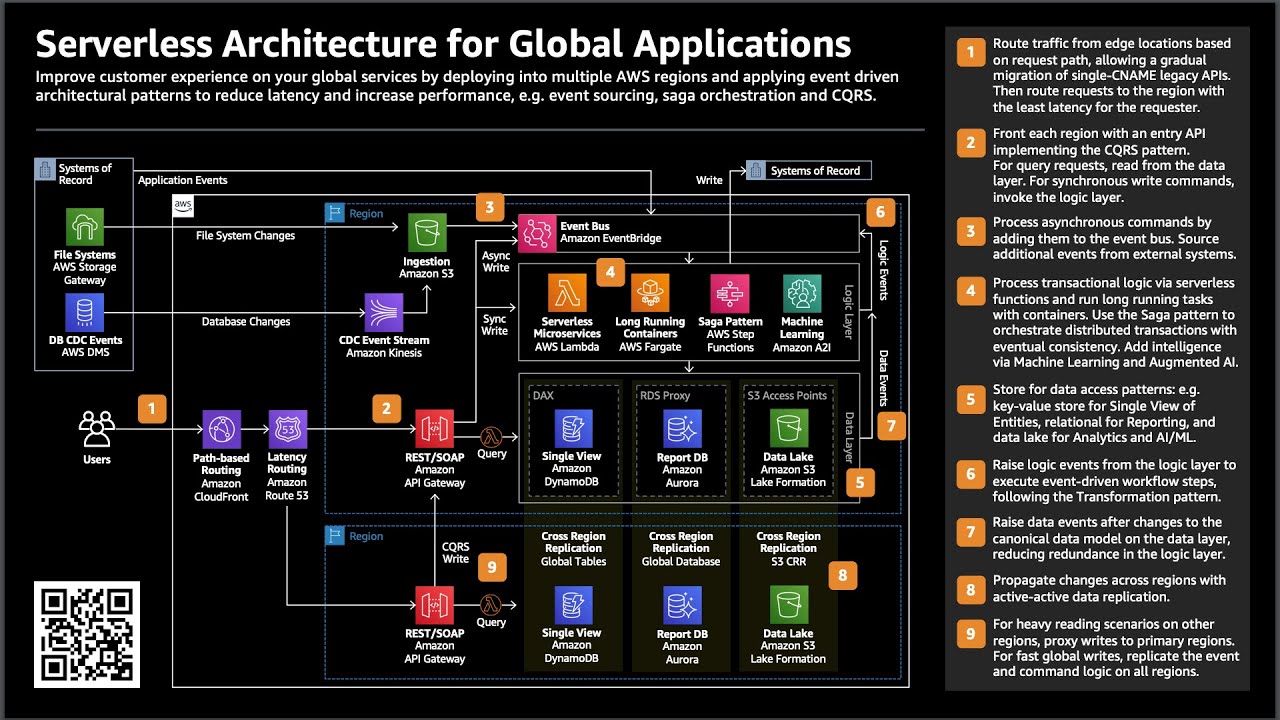Click the API Gateway icon receiving Route 53 traffic directly
This screenshot has height=720, width=1280.
(434, 430)
